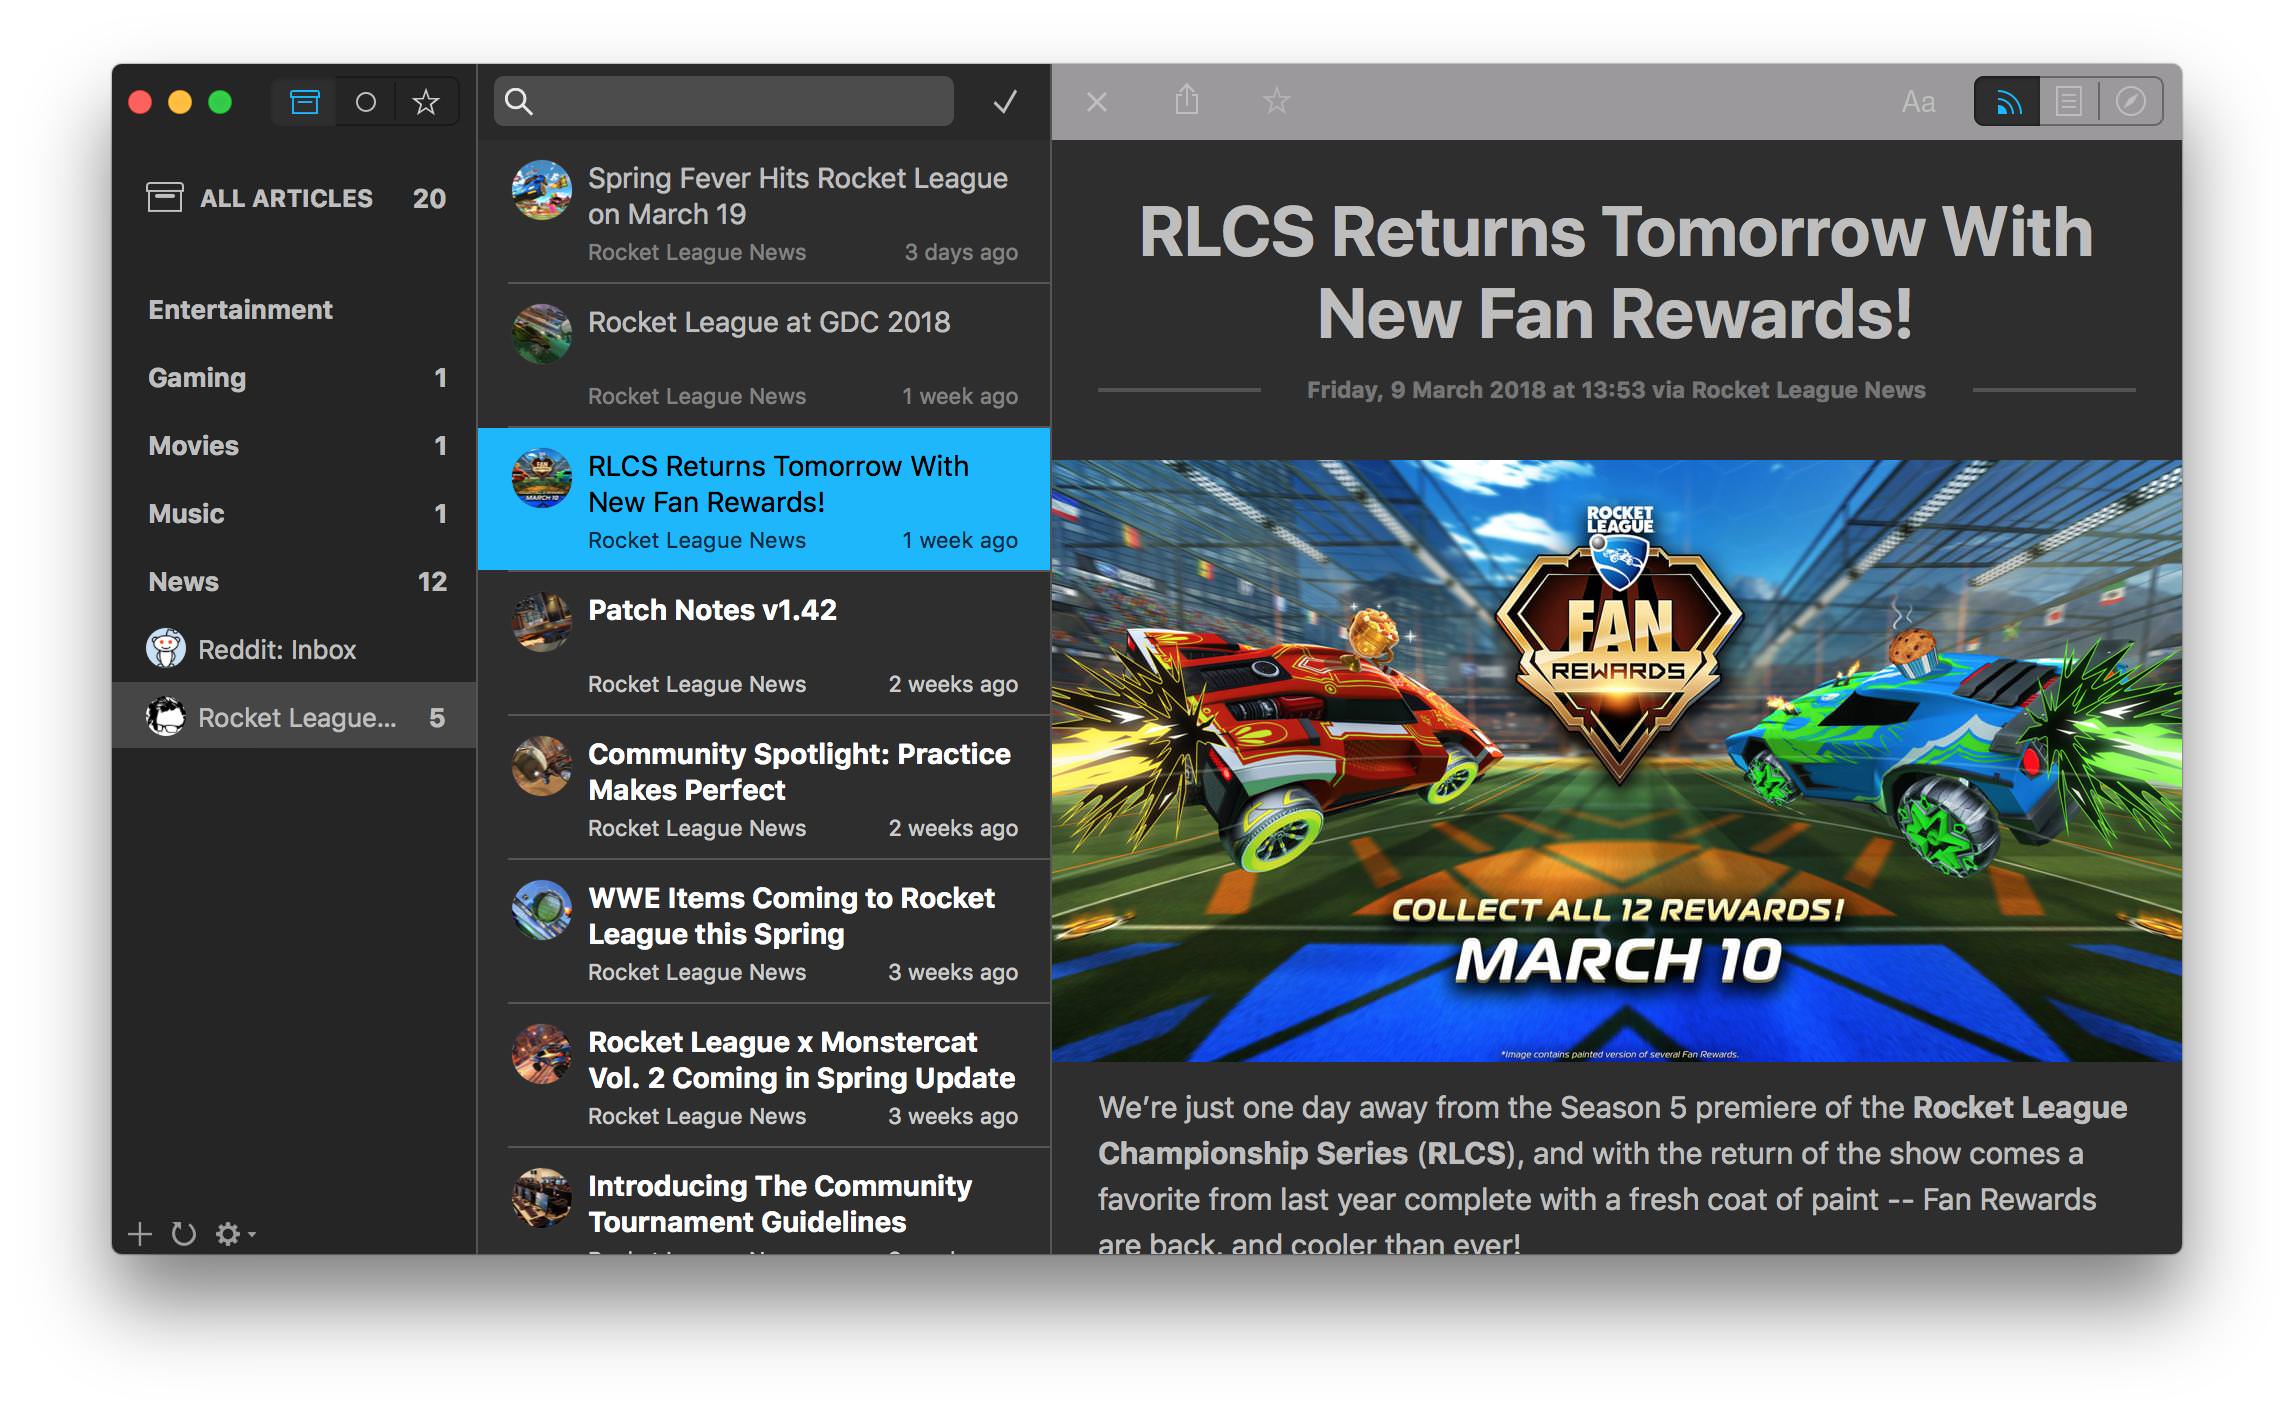Select the web browser compass view mode
This screenshot has height=1414, width=2294.
tap(2131, 101)
